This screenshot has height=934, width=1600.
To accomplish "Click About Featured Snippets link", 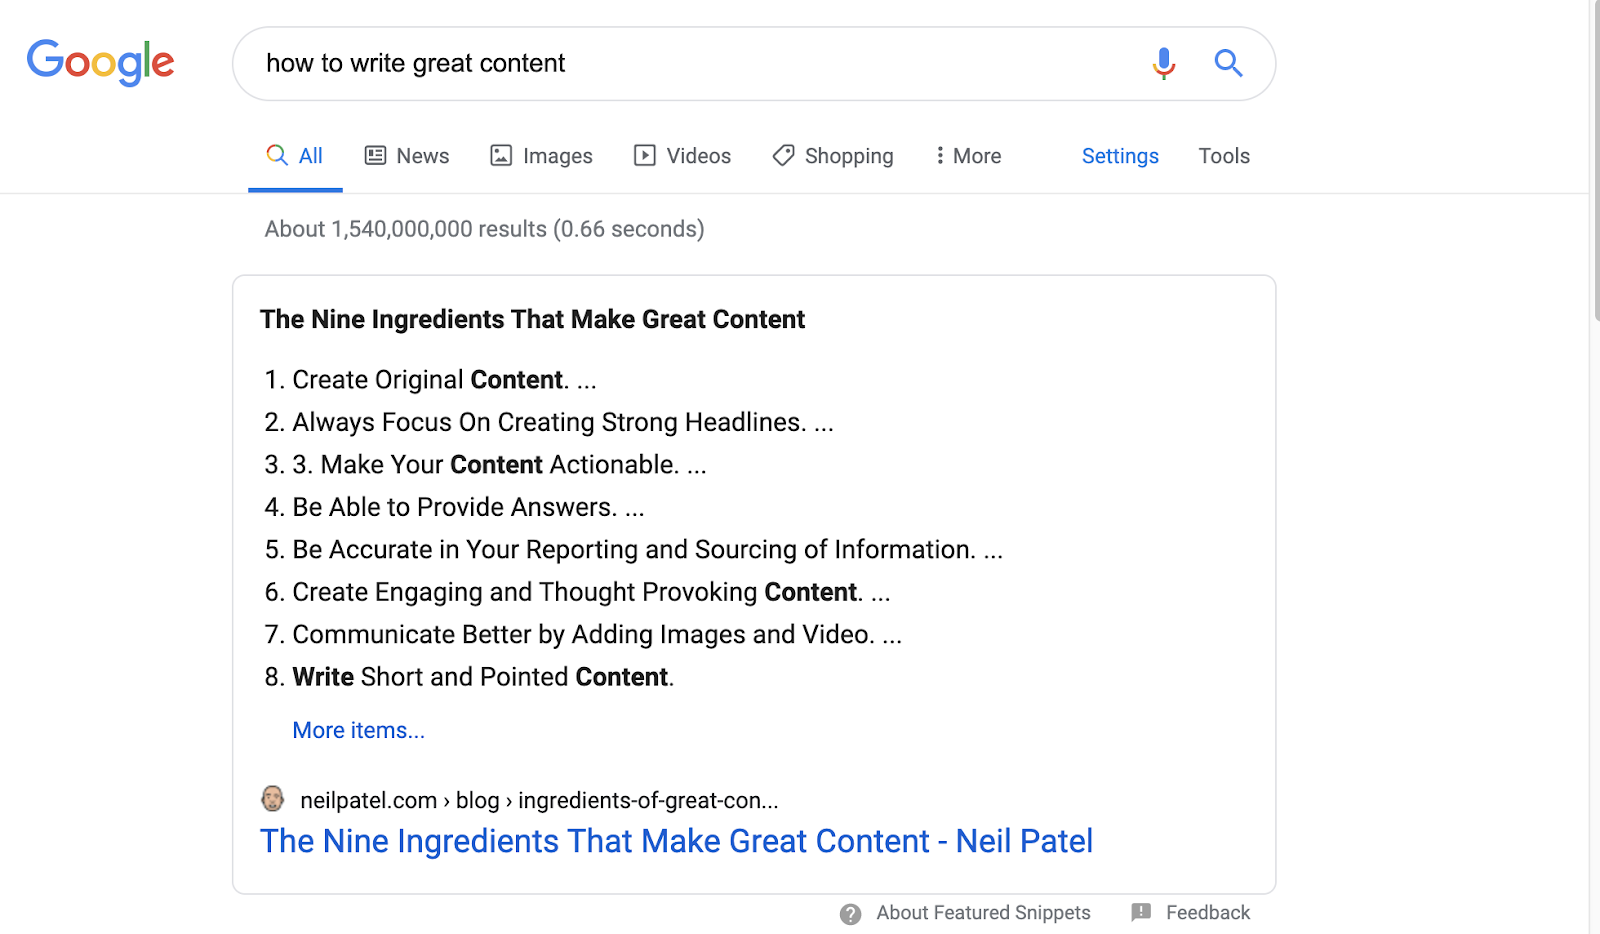I will [x=983, y=912].
